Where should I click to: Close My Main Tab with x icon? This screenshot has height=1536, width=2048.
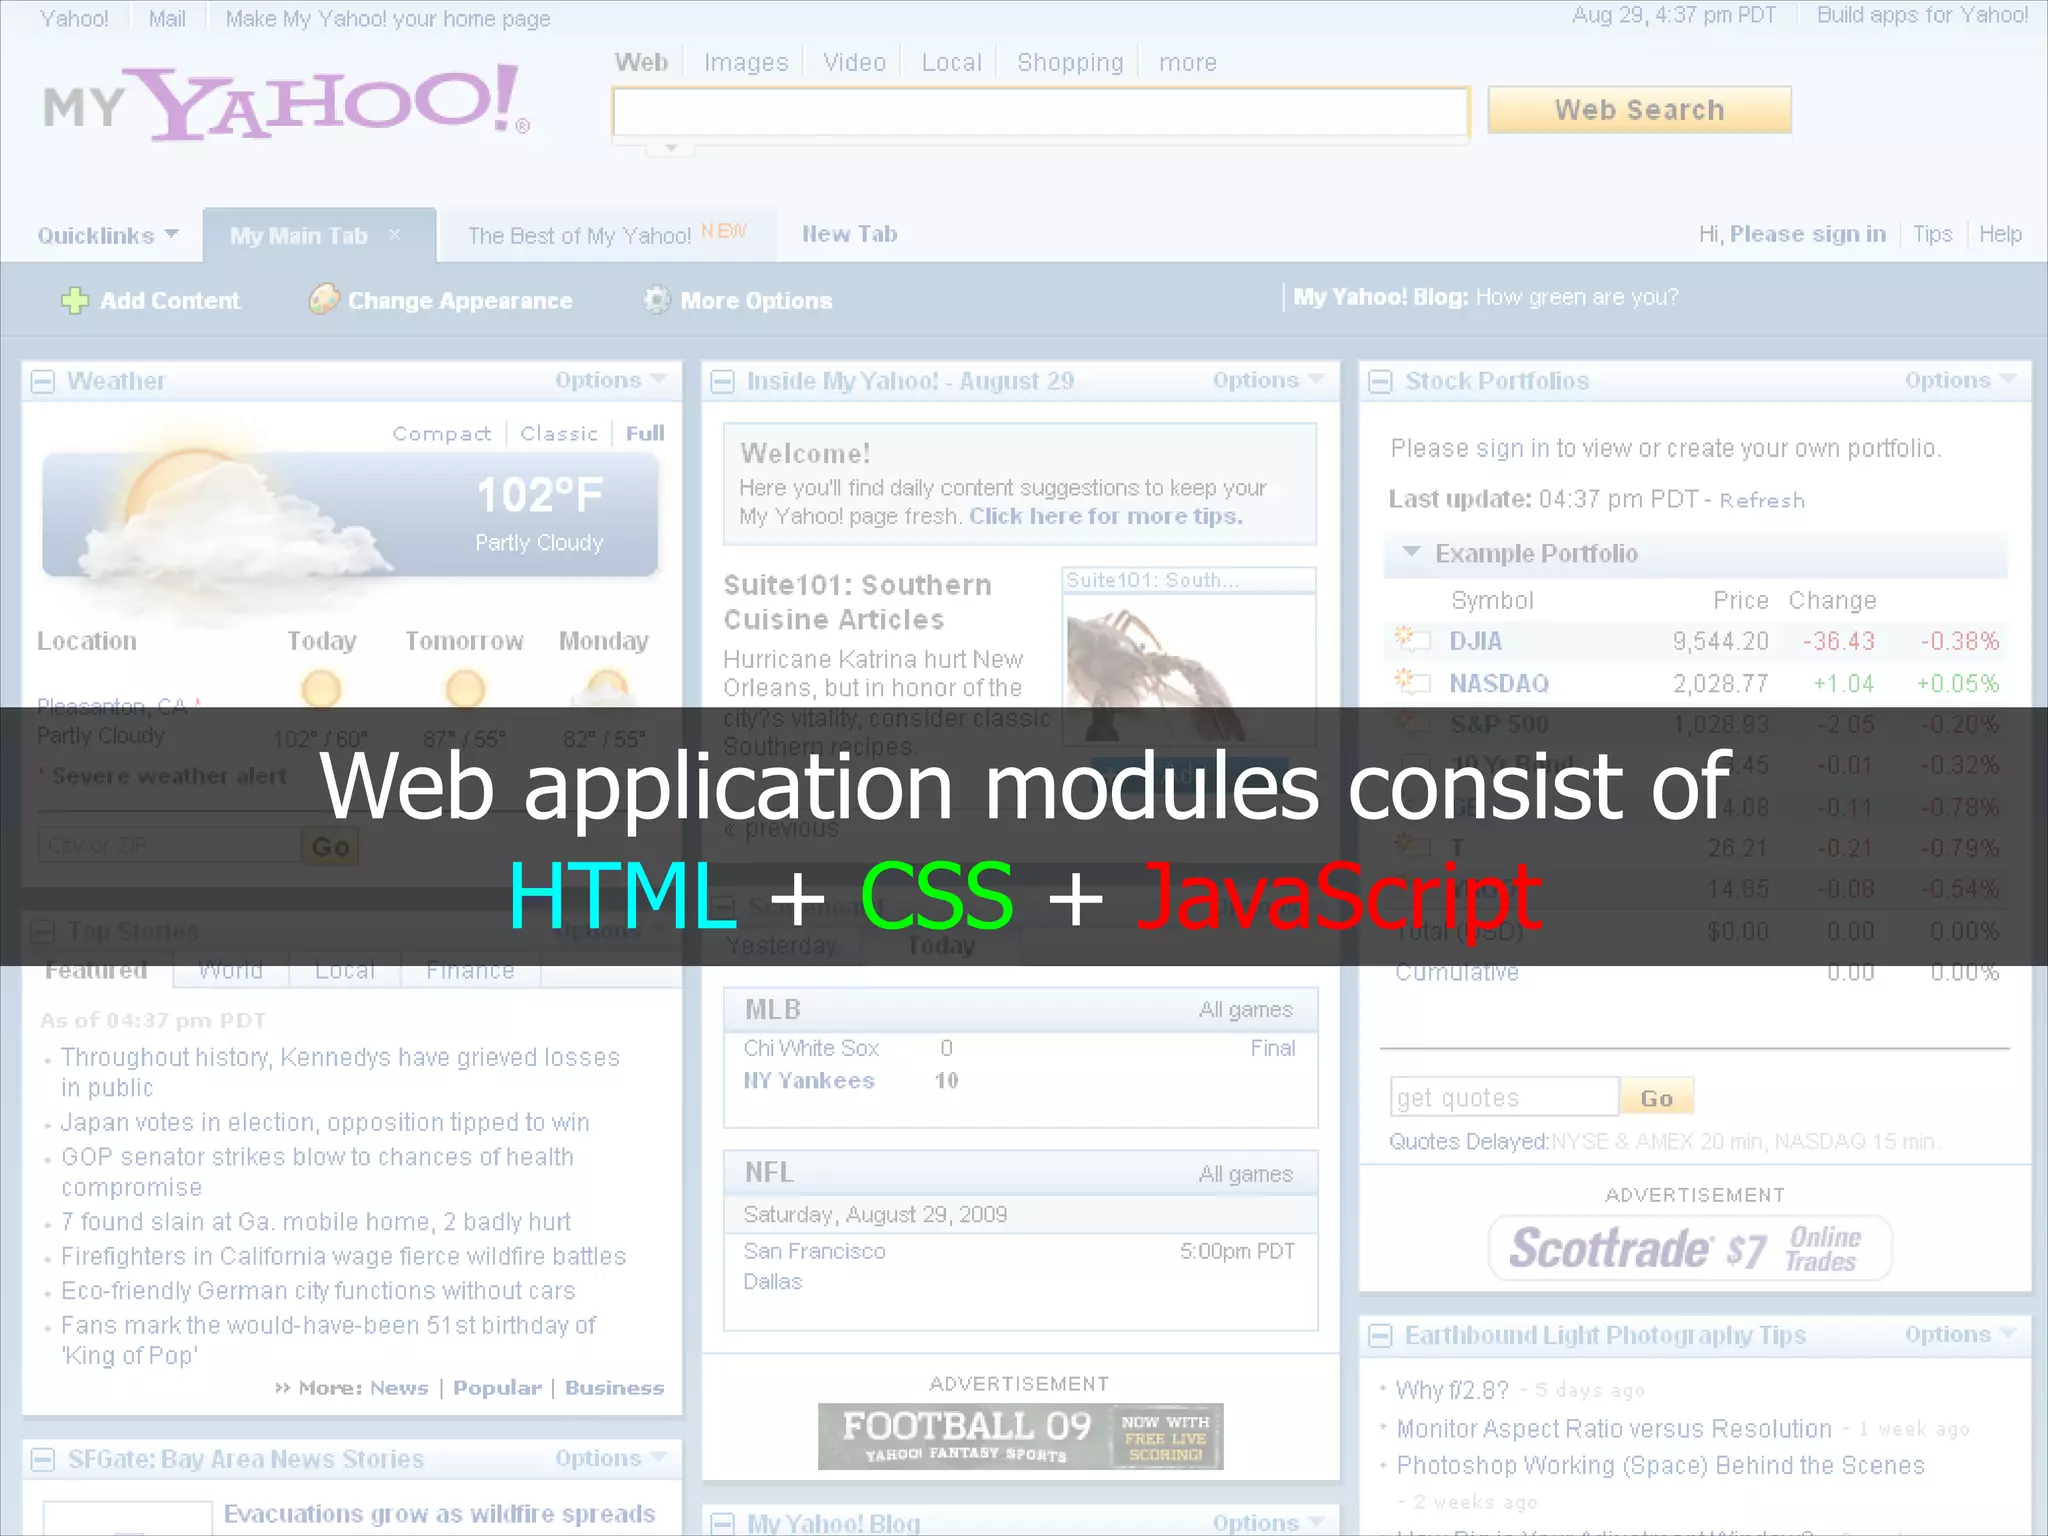394,235
